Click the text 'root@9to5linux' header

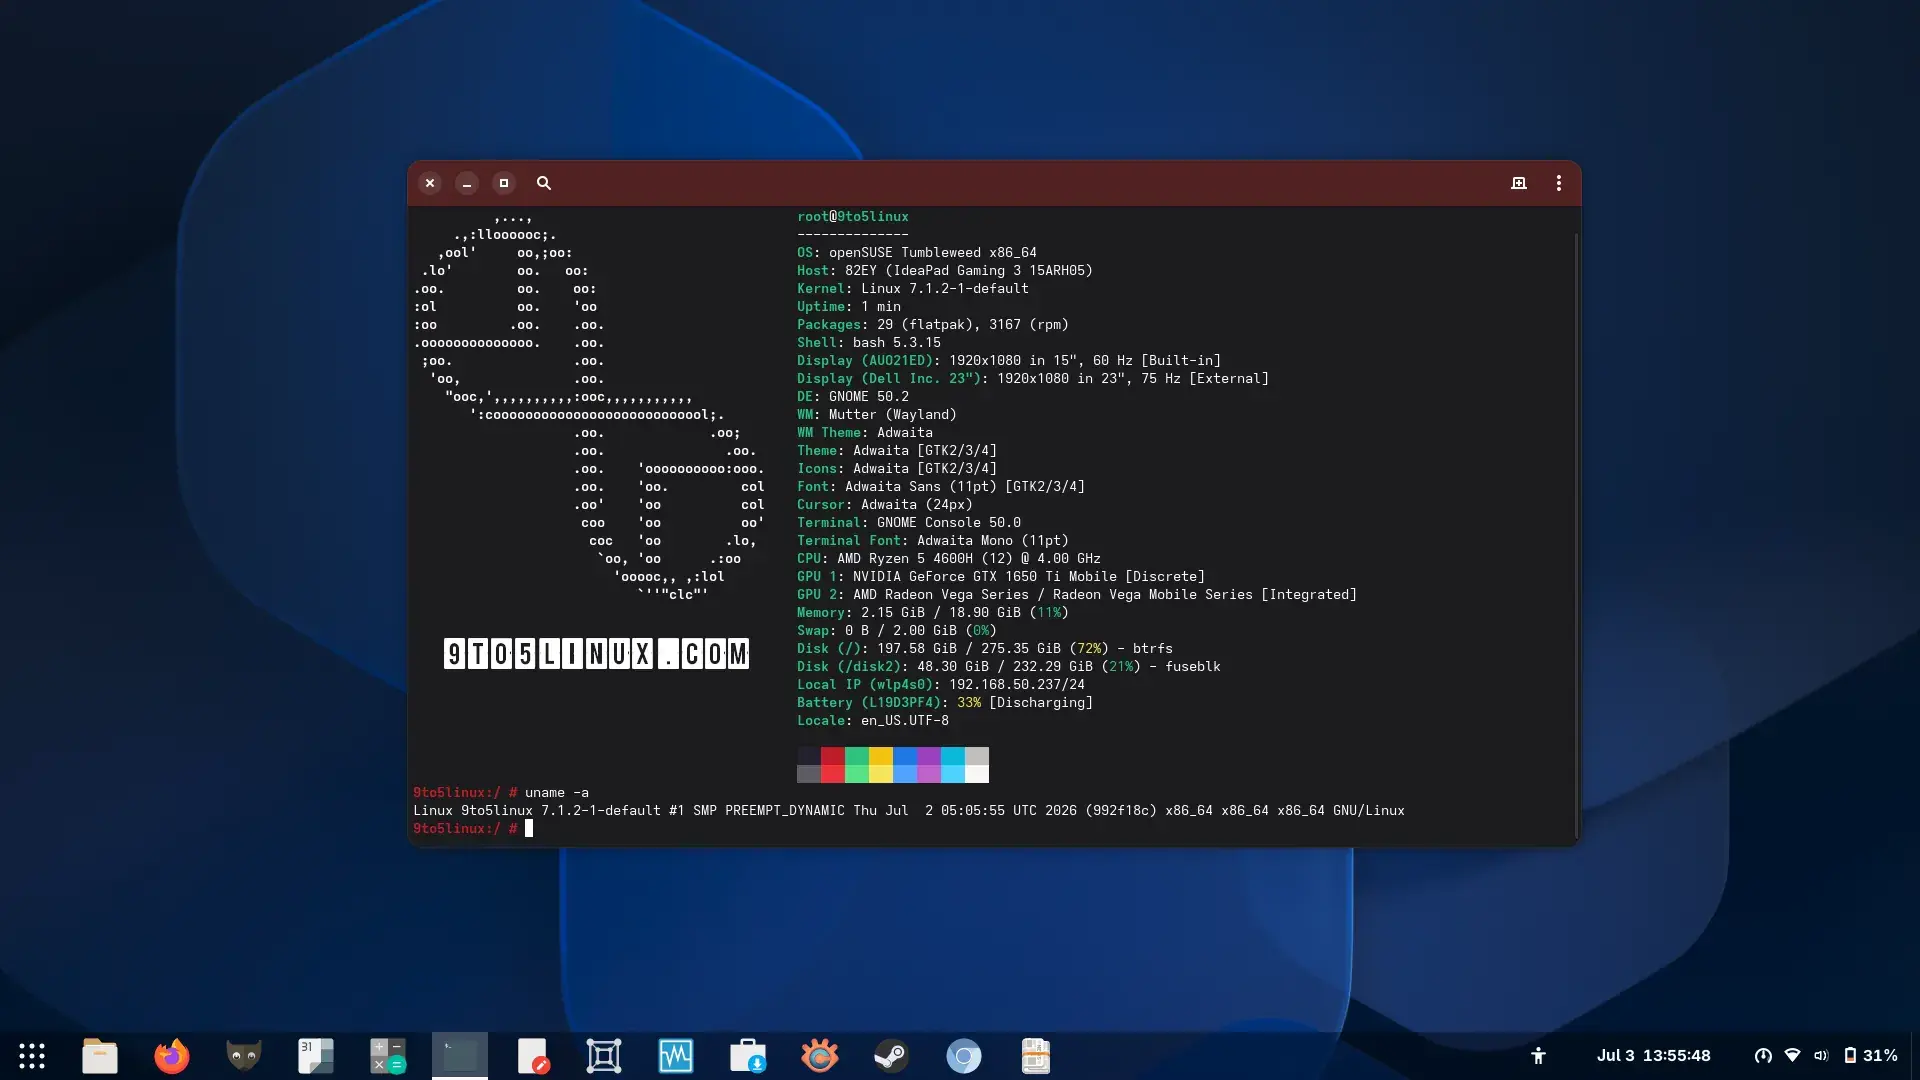click(853, 217)
